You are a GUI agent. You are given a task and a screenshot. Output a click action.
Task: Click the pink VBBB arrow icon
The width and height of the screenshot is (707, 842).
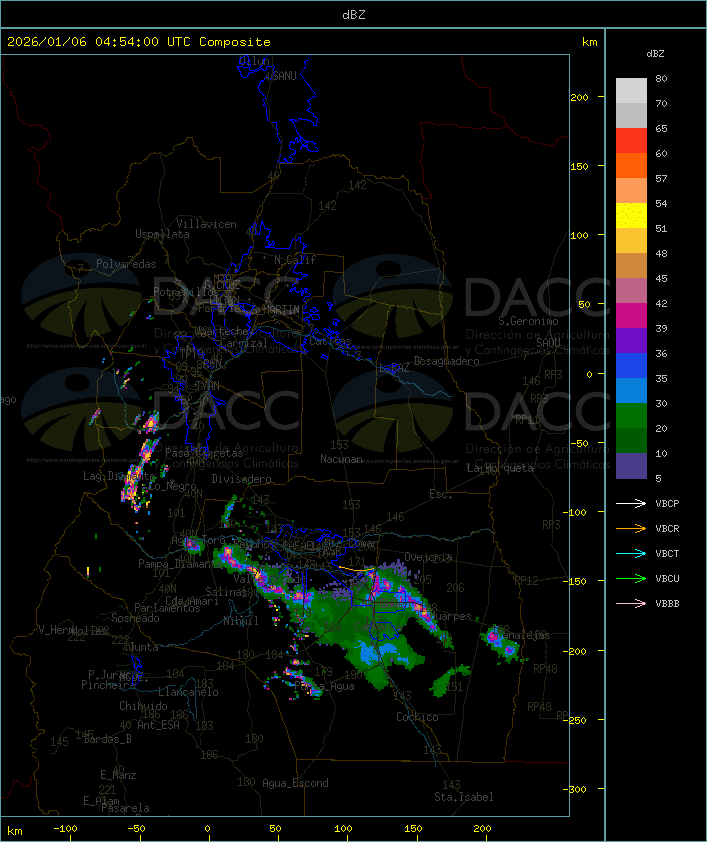click(631, 603)
